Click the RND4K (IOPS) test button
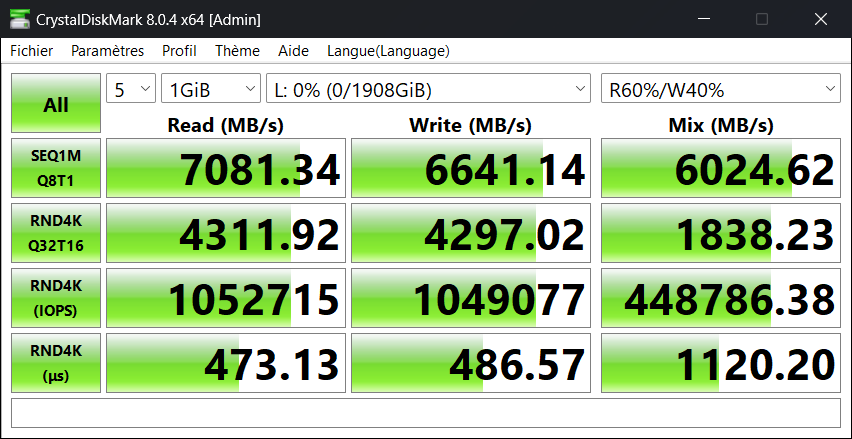852x439 pixels. [56, 298]
